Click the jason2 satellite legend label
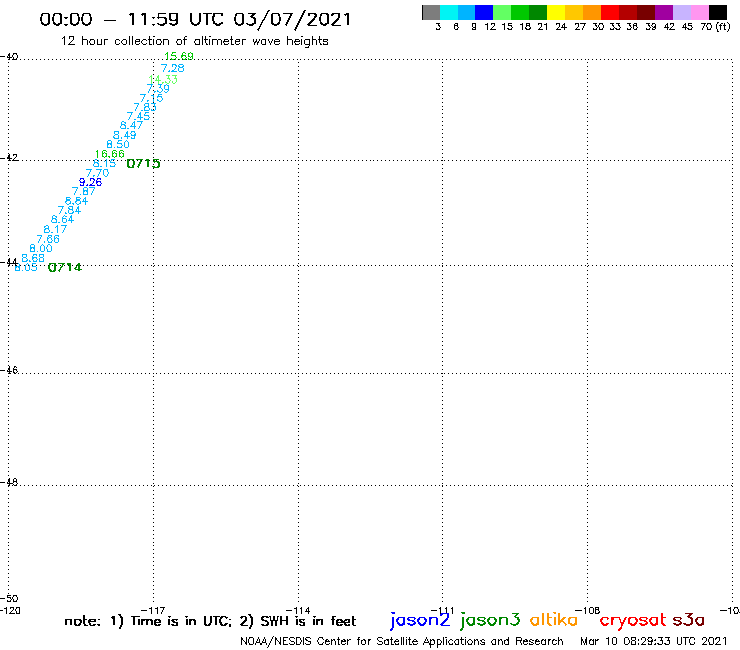Image resolution: width=740 pixels, height=650 pixels. coord(420,620)
